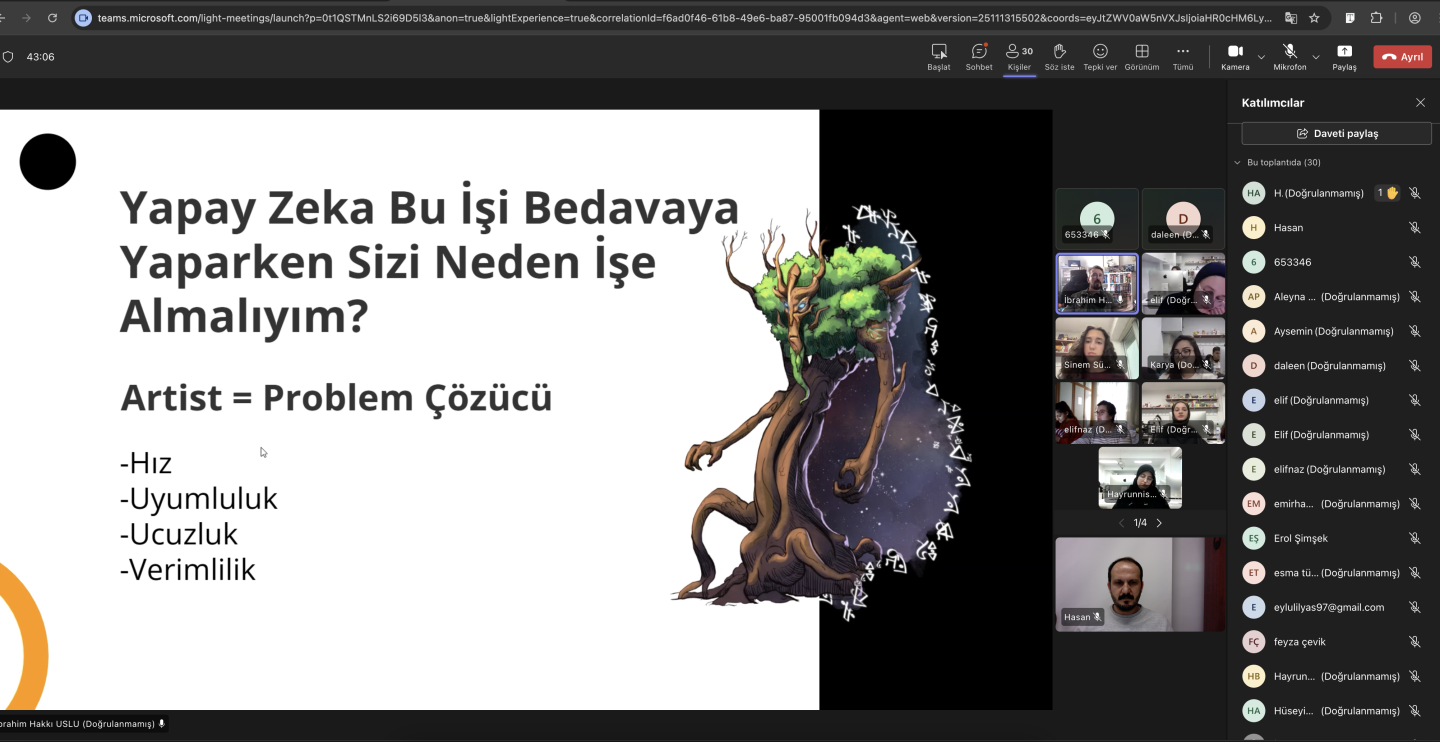
Task: Open the Görünüm layout options
Action: tap(1141, 56)
